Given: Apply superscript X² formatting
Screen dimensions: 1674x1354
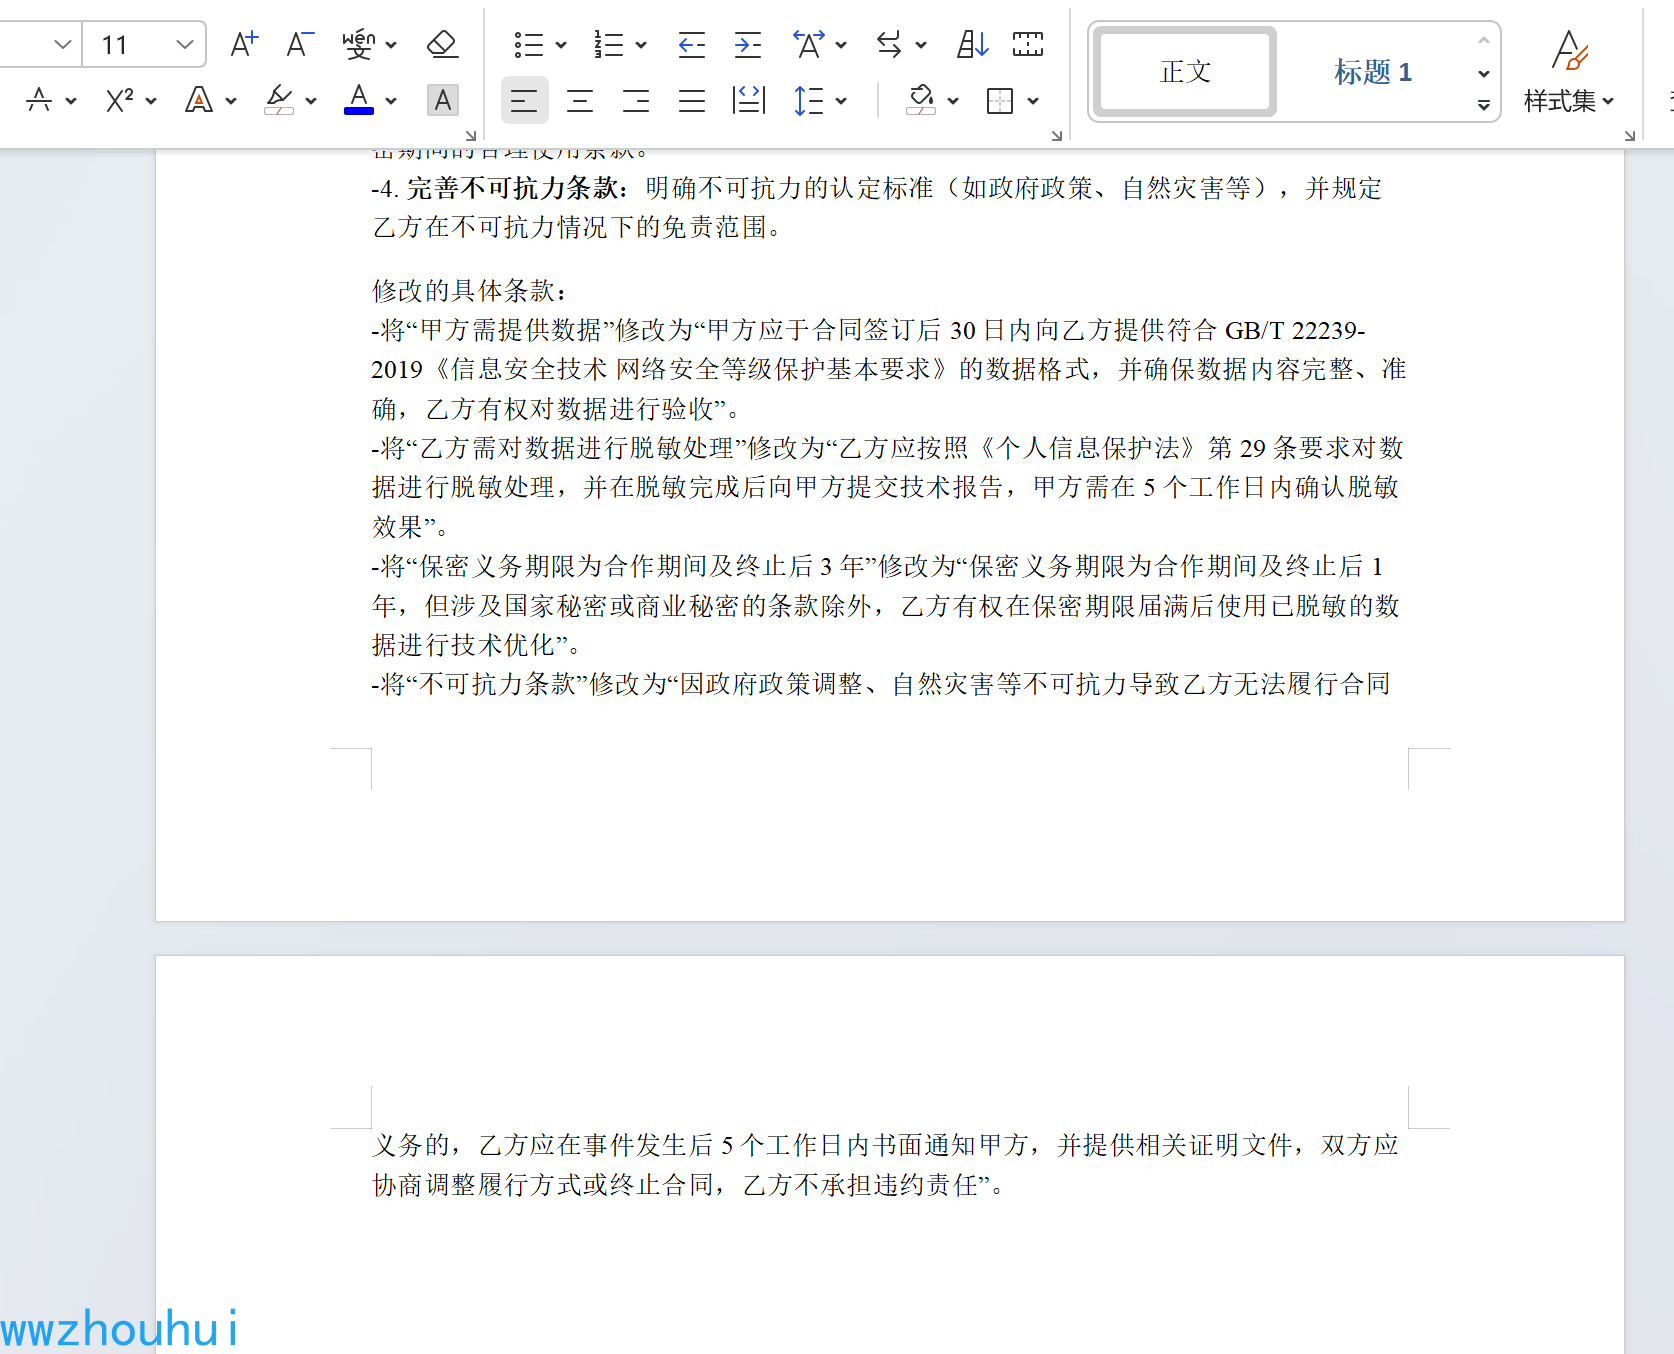Looking at the screenshot, I should (x=119, y=100).
